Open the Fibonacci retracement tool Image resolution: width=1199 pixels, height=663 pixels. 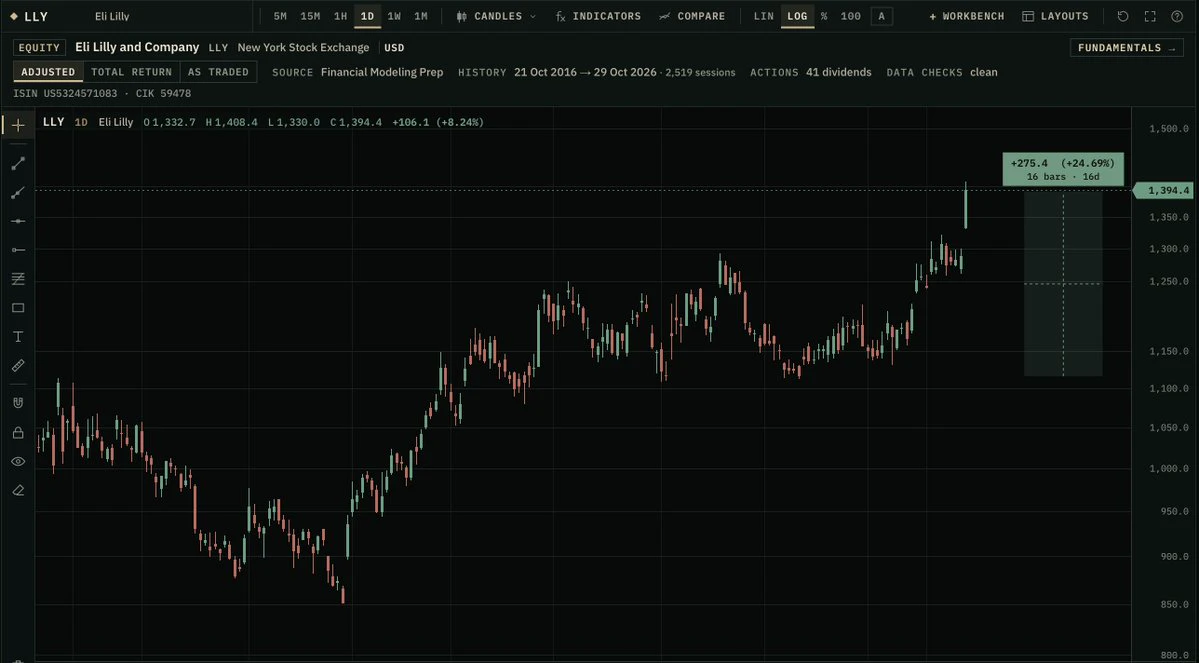click(18, 279)
